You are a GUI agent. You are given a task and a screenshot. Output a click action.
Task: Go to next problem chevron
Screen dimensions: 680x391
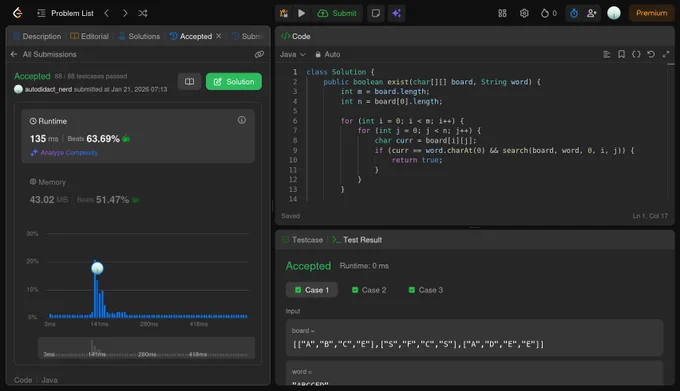[125, 13]
